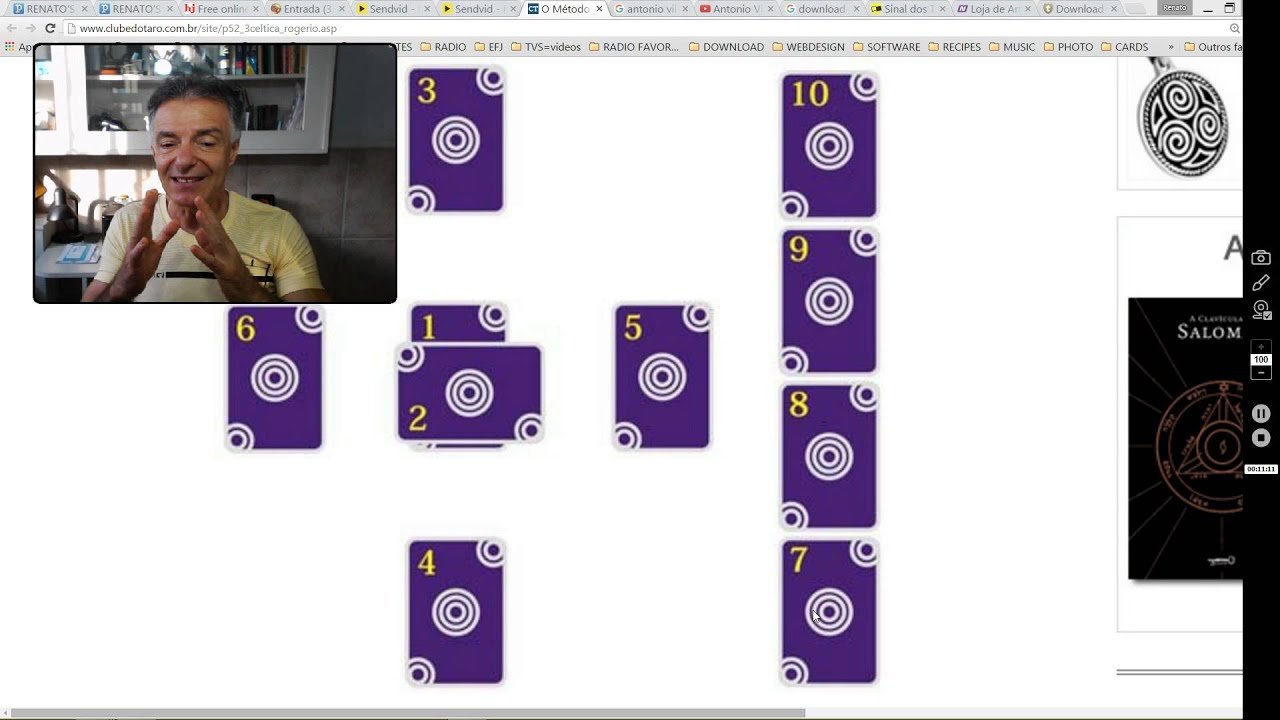This screenshot has width=1280, height=720.
Task: Pause the screen recording
Action: click(x=1261, y=414)
